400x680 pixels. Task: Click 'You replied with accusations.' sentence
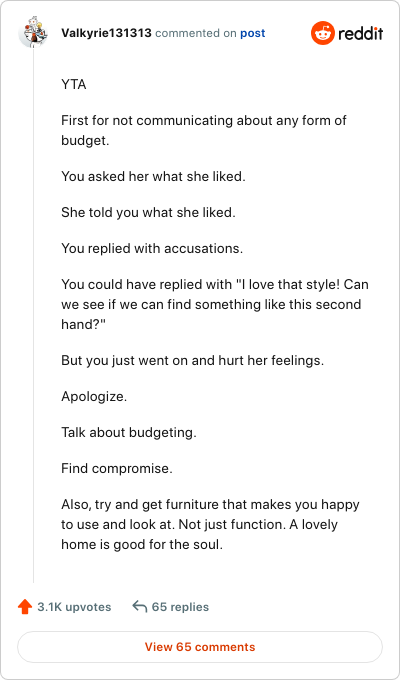[x=152, y=248]
